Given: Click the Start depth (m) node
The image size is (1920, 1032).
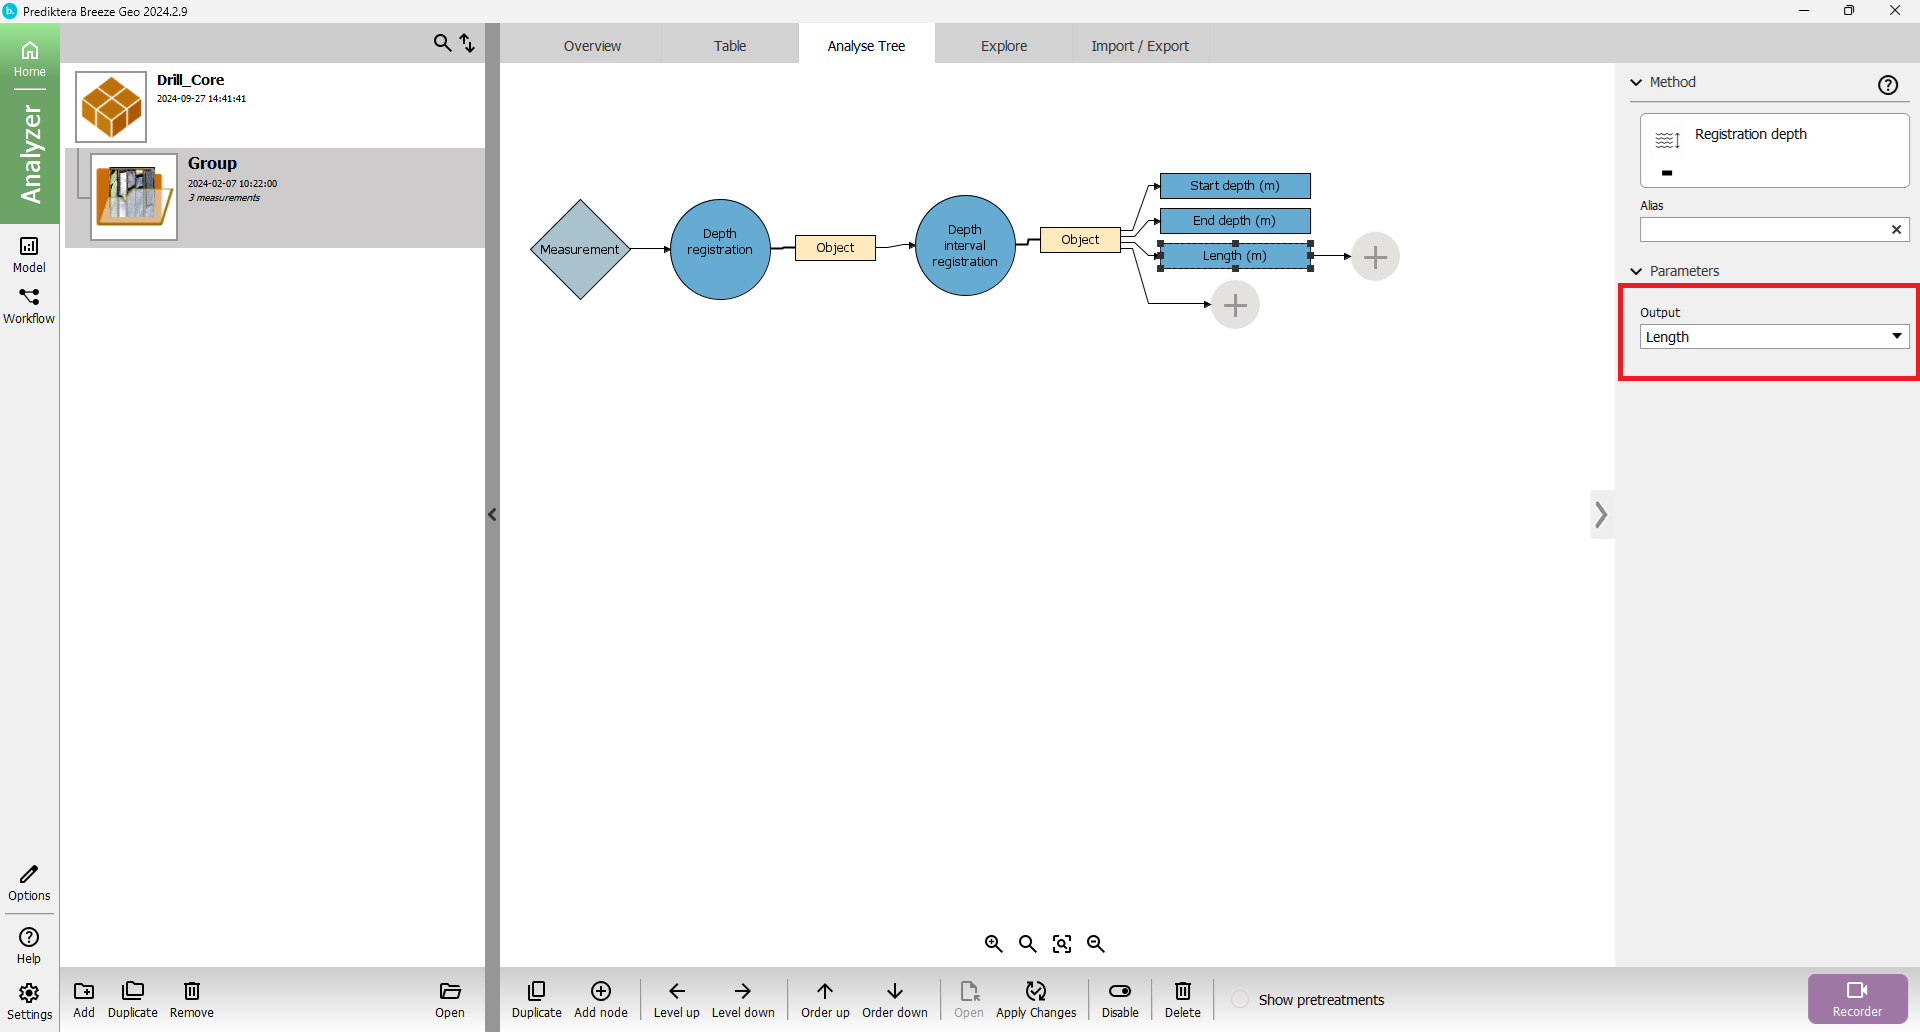Looking at the screenshot, I should click(1234, 186).
